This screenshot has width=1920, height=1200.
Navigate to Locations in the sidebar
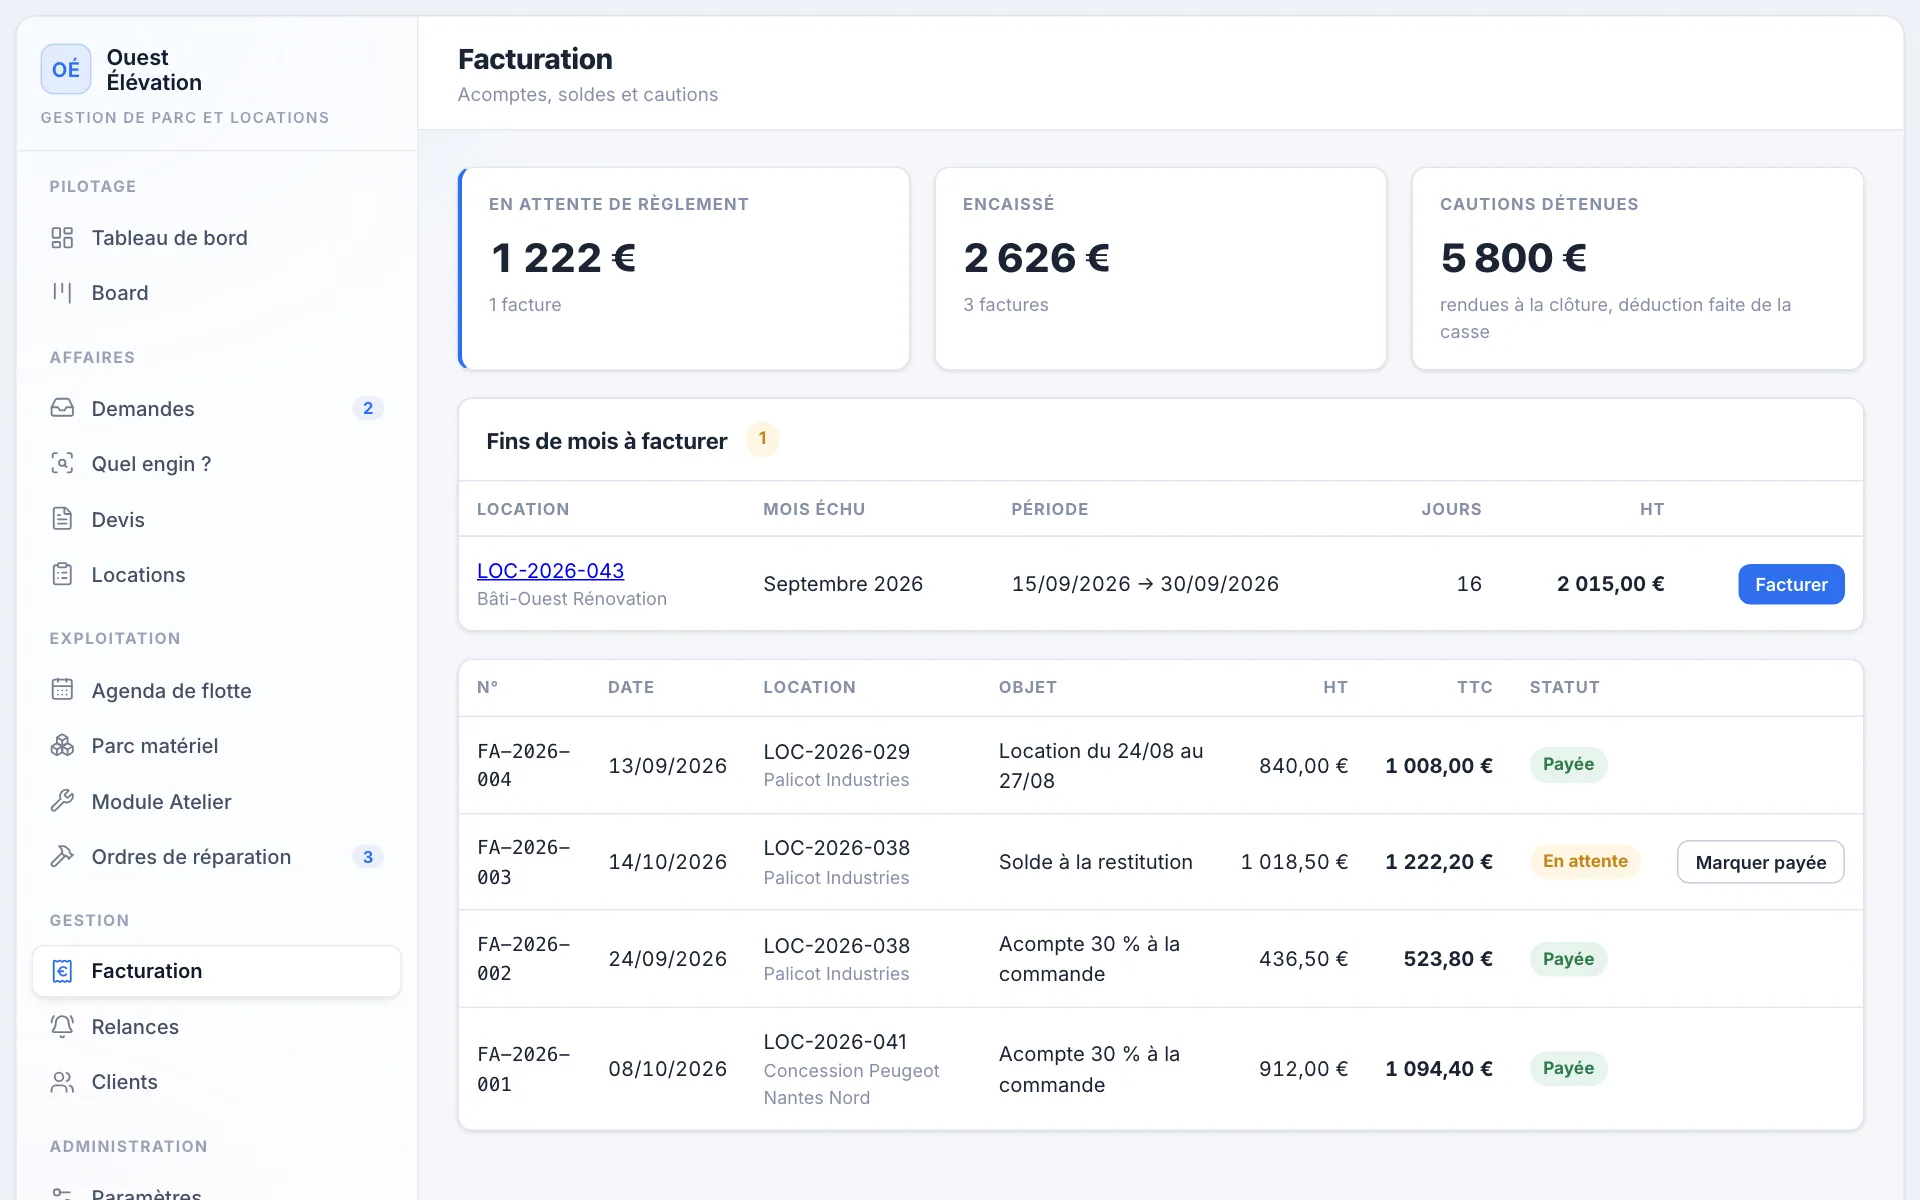[217, 574]
